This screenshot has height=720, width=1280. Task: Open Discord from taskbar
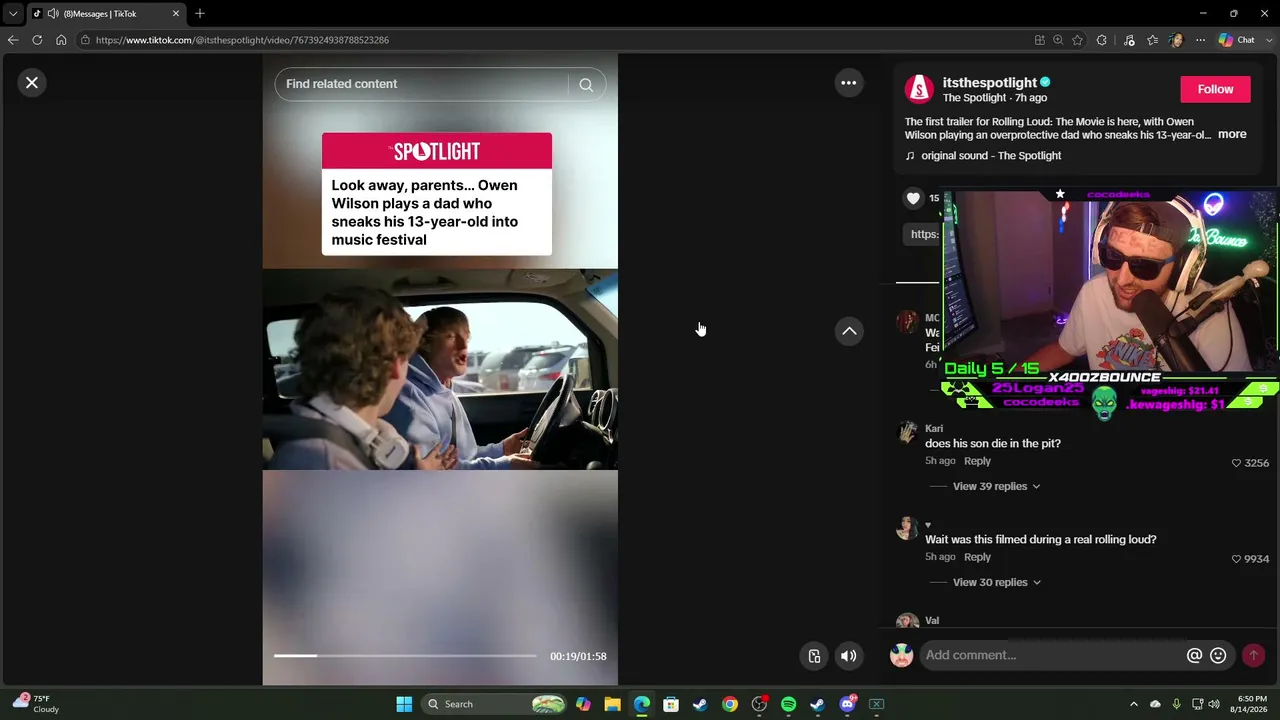pos(847,704)
